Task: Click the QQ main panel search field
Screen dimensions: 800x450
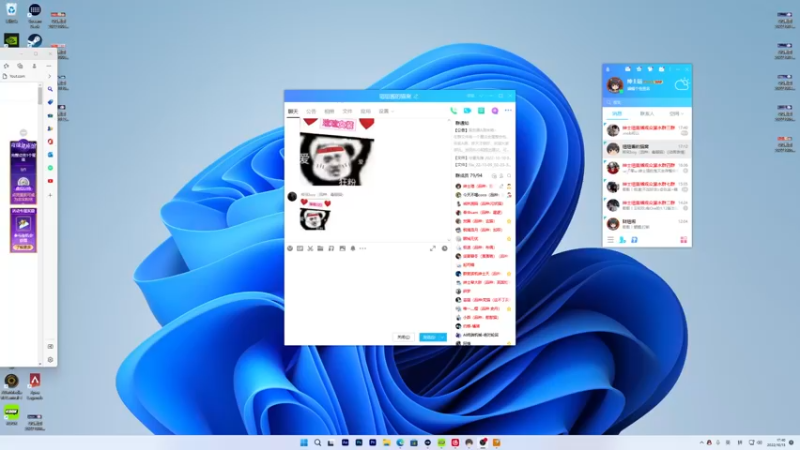Action: coord(647,102)
